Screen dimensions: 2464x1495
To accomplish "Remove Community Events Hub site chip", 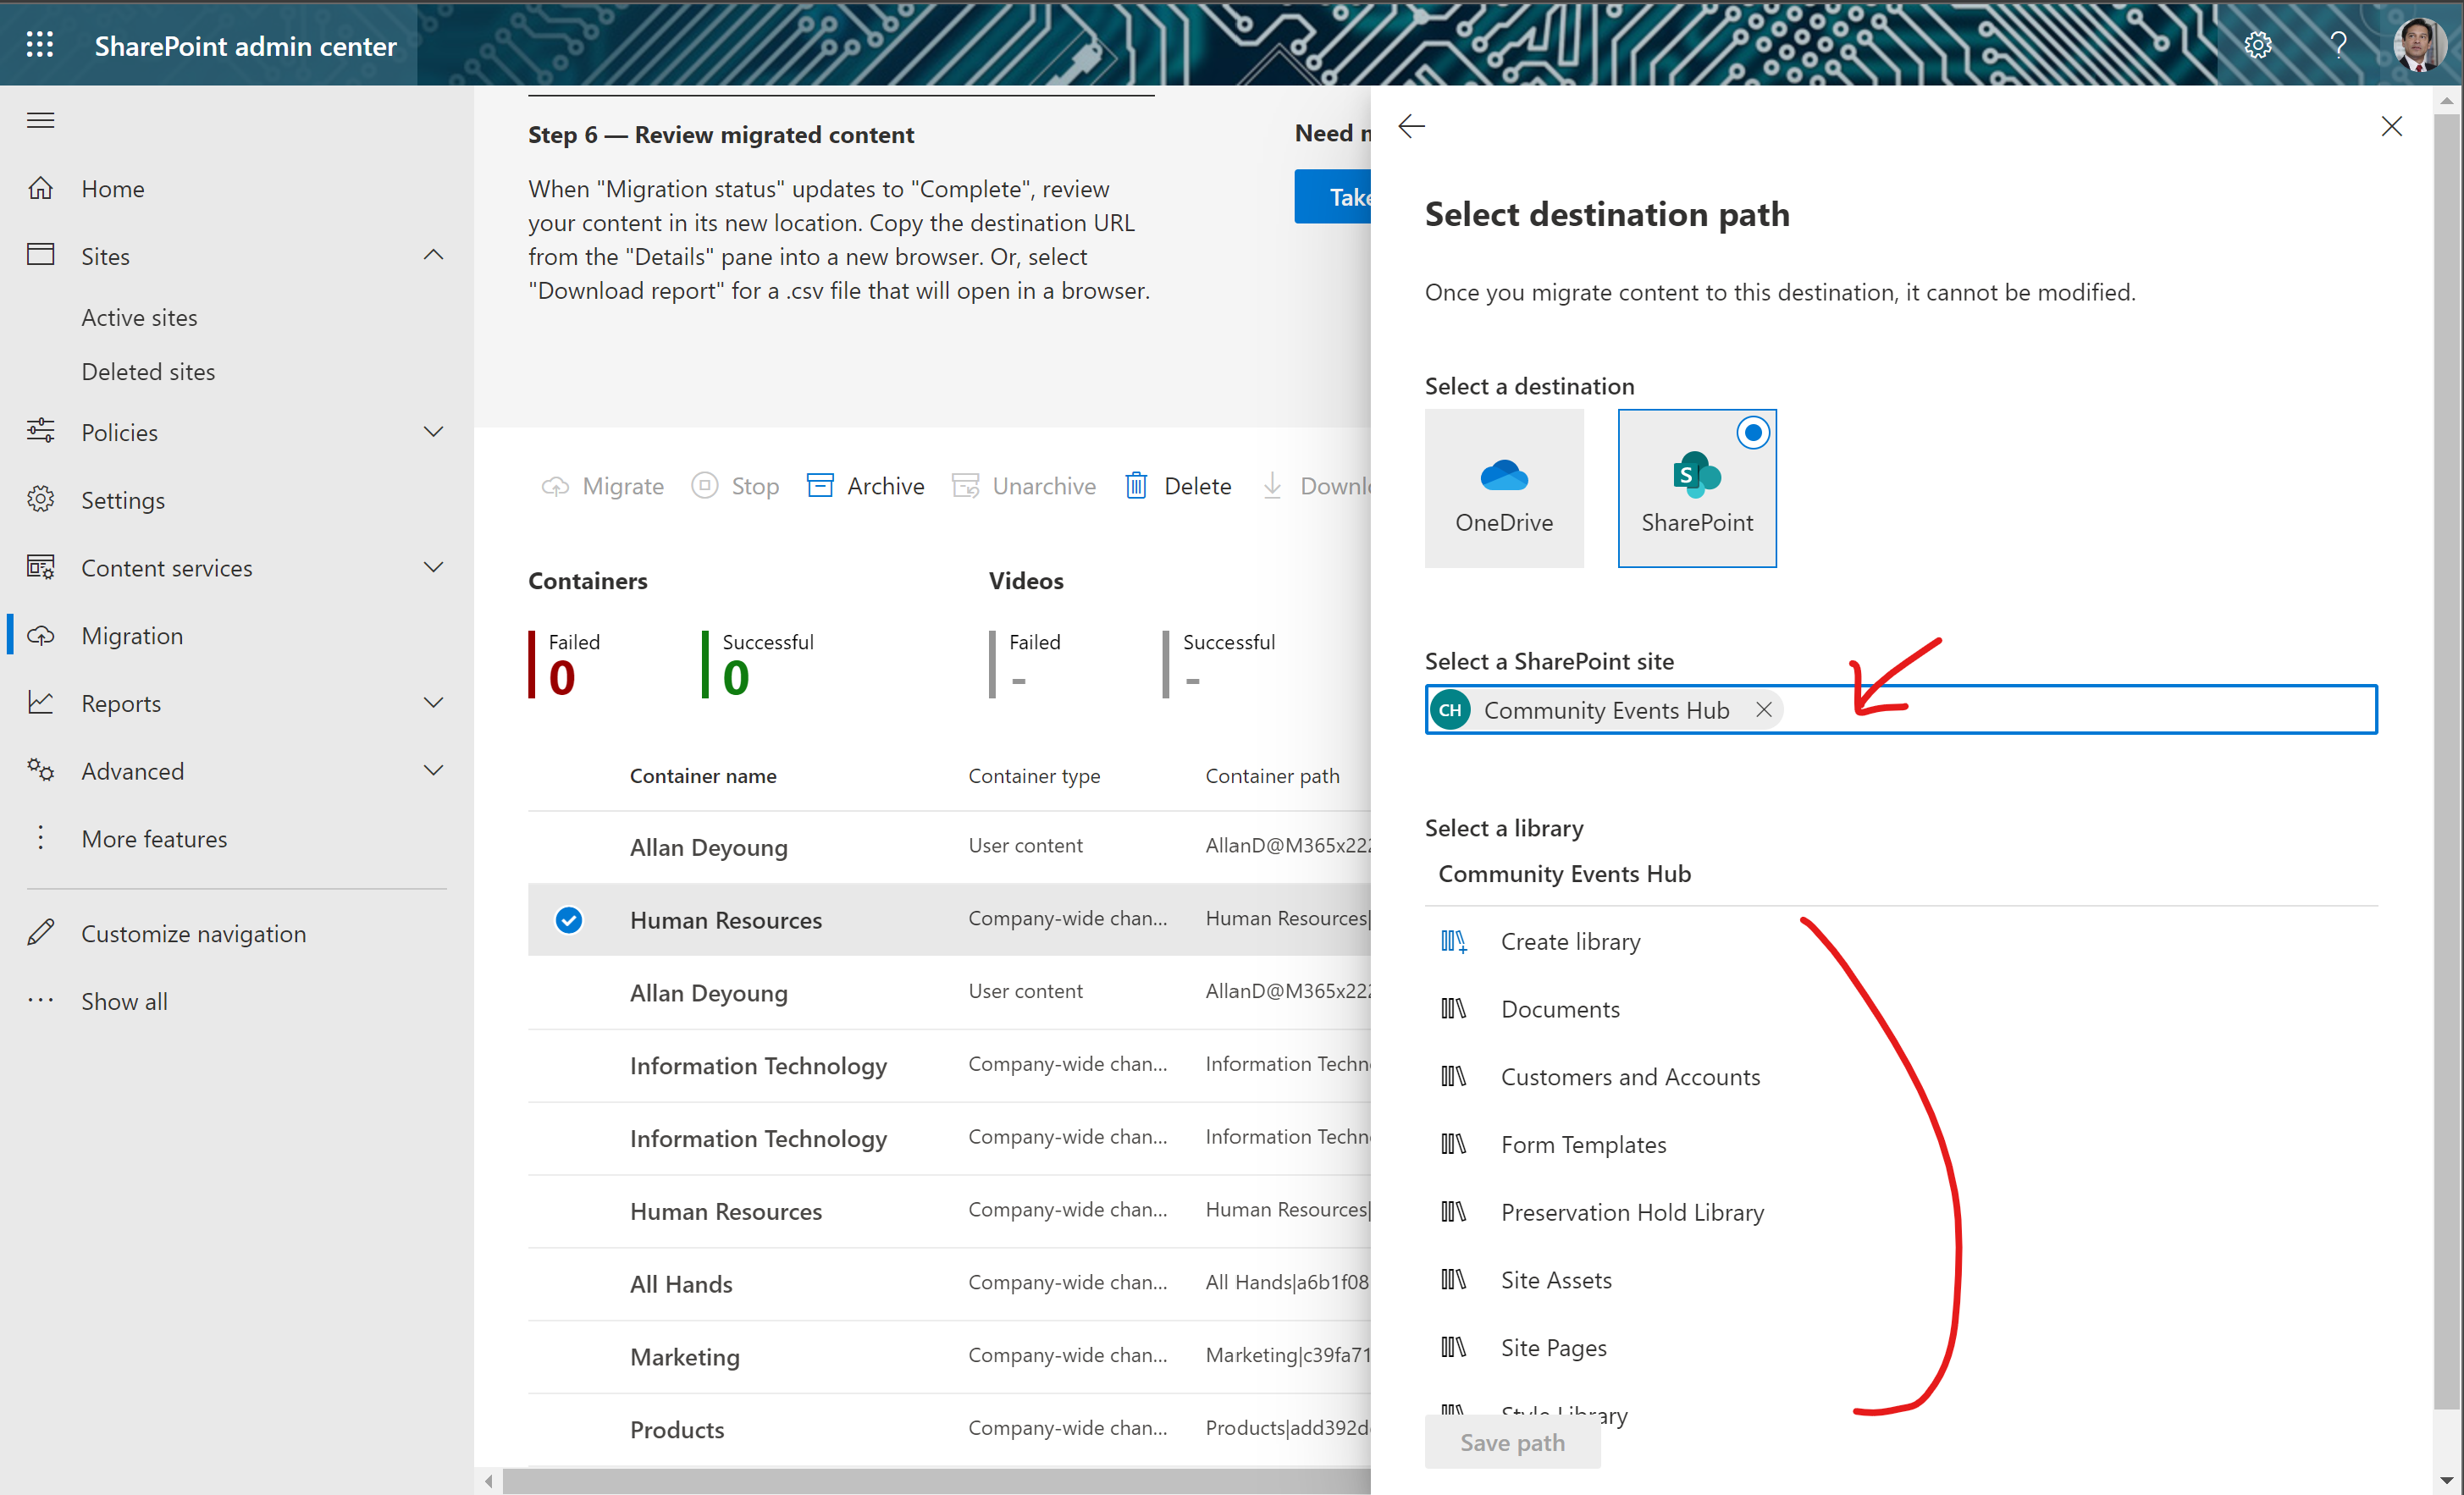I will point(1763,709).
